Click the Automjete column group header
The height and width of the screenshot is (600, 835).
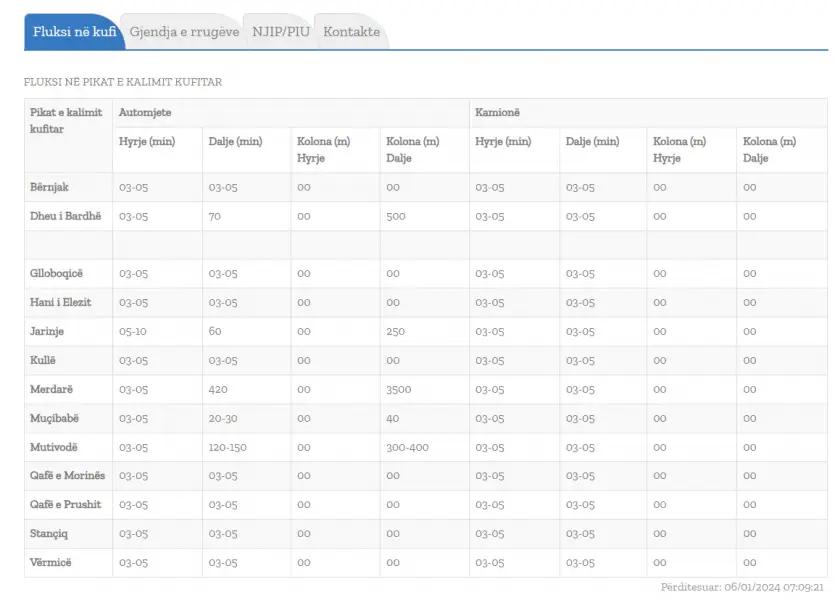[x=145, y=112]
